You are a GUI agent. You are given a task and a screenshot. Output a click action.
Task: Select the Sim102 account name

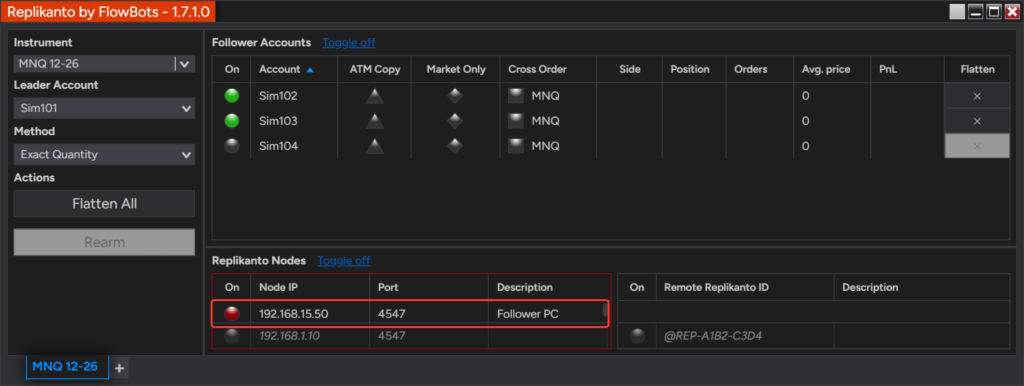pyautogui.click(x=278, y=96)
